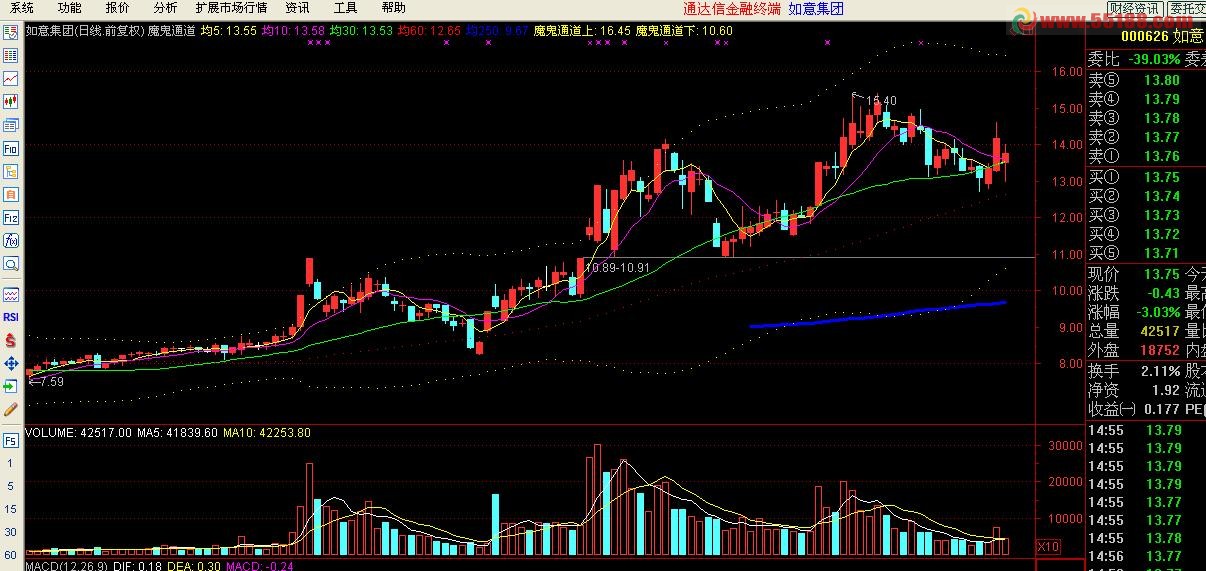Screen dimensions: 1206x571
Task: Click the stacked windows icon in the sidebar
Action: [11, 125]
